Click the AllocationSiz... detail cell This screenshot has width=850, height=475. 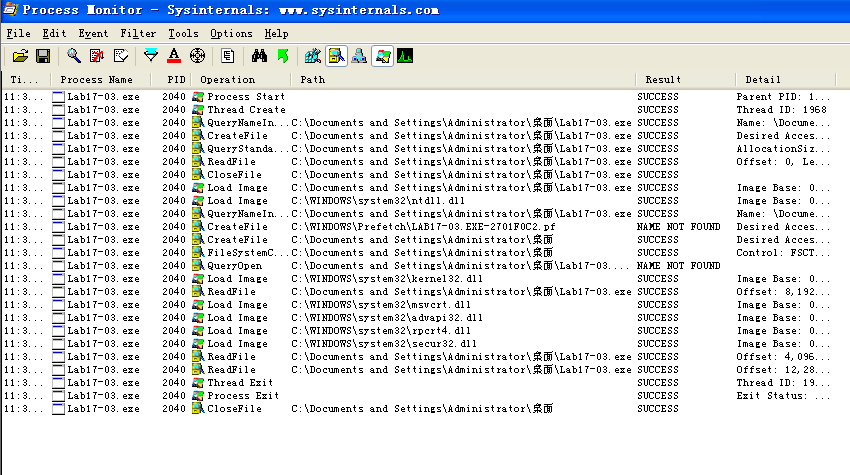coord(783,149)
